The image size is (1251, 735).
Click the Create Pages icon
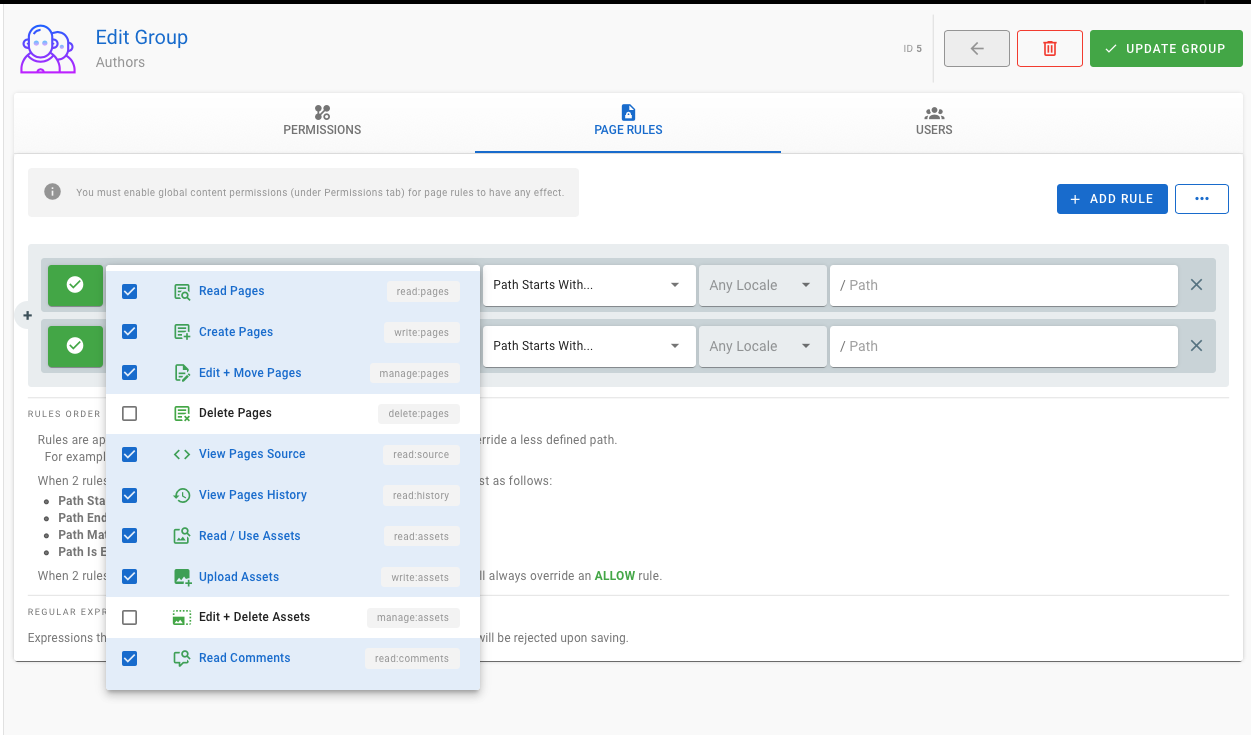(x=182, y=332)
